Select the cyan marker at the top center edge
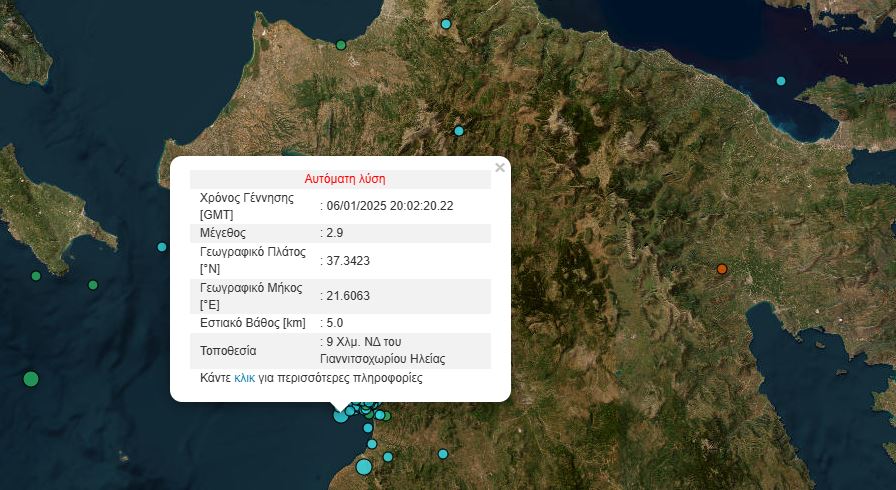 coord(446,24)
